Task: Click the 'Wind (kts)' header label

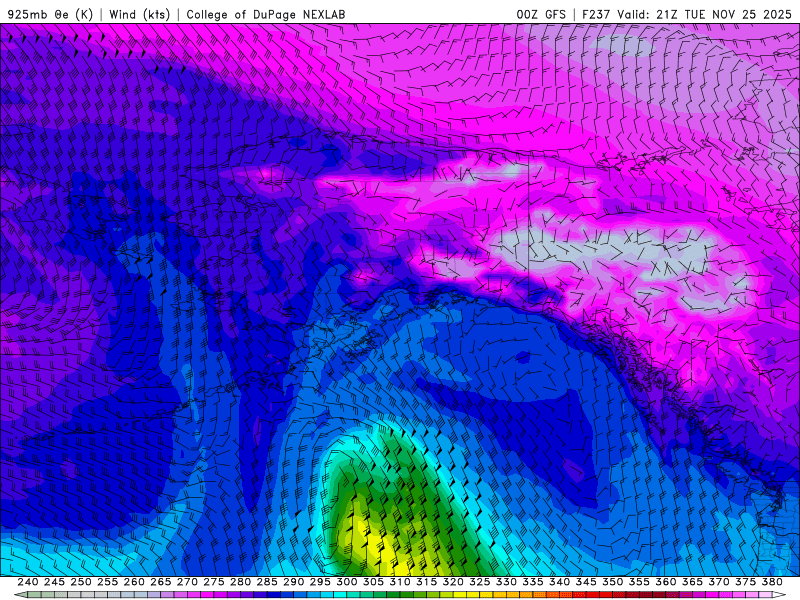Action: pos(140,14)
